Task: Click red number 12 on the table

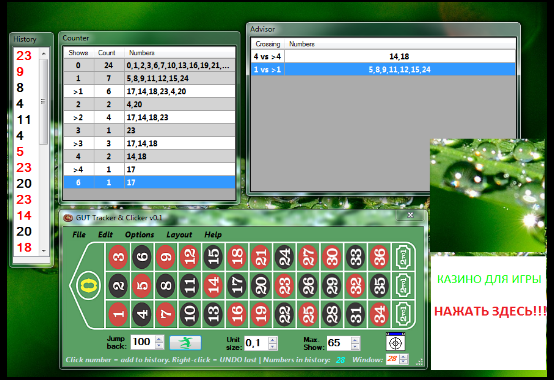Action: (x=189, y=257)
